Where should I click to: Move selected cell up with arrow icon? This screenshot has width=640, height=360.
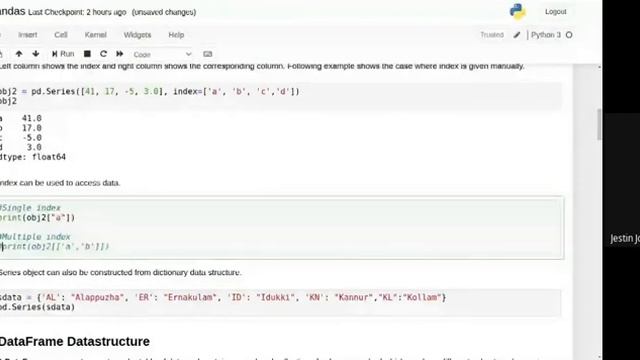pos(19,54)
